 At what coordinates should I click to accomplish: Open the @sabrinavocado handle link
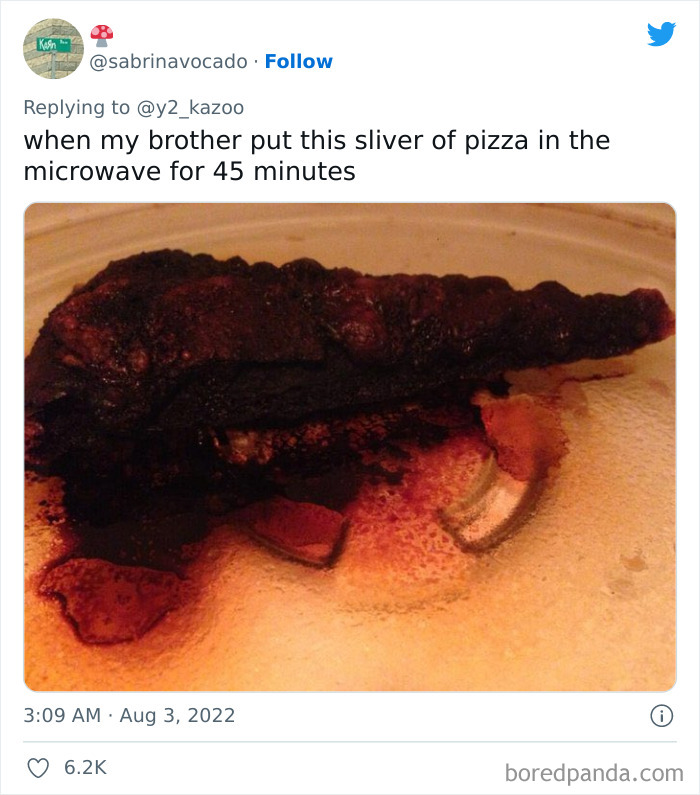click(x=169, y=62)
